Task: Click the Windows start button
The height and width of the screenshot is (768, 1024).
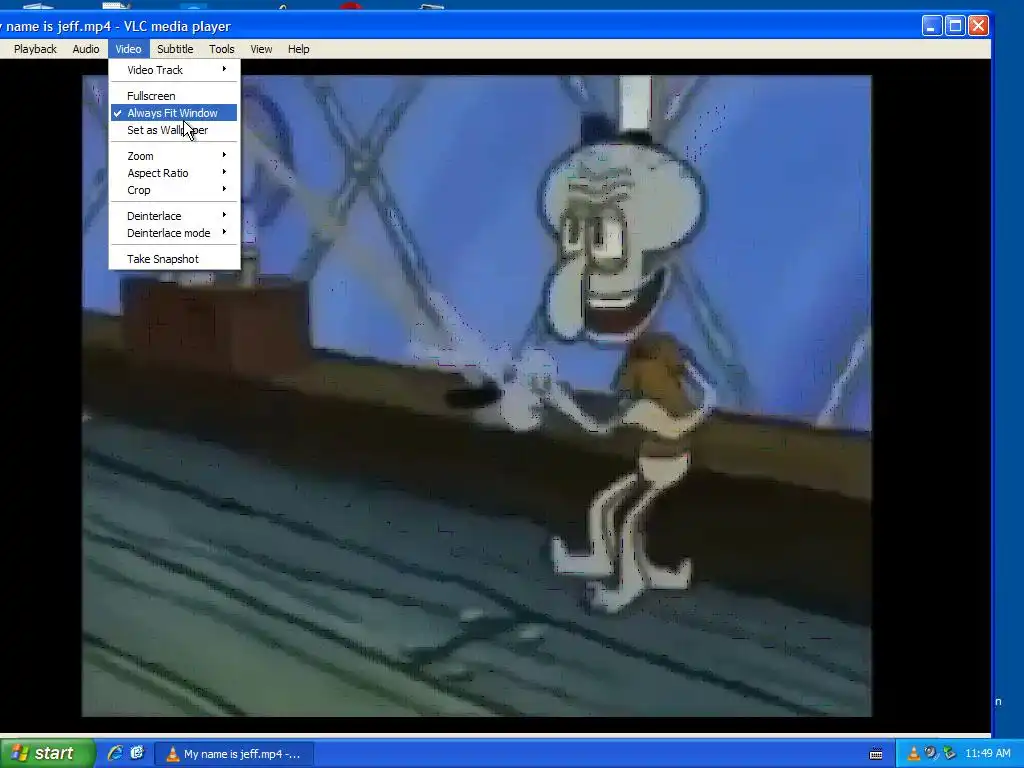Action: point(46,753)
